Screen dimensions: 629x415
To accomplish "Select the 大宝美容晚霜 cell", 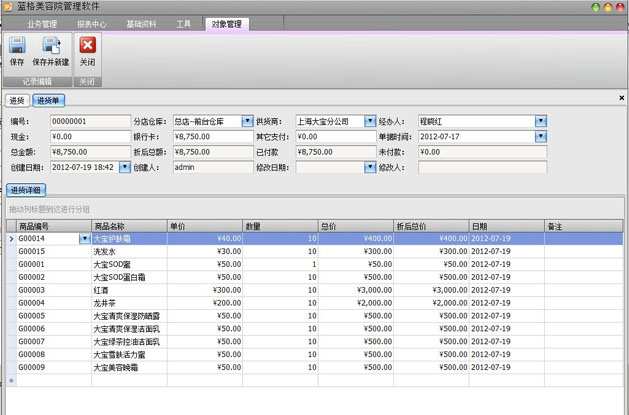I will pyautogui.click(x=129, y=367).
